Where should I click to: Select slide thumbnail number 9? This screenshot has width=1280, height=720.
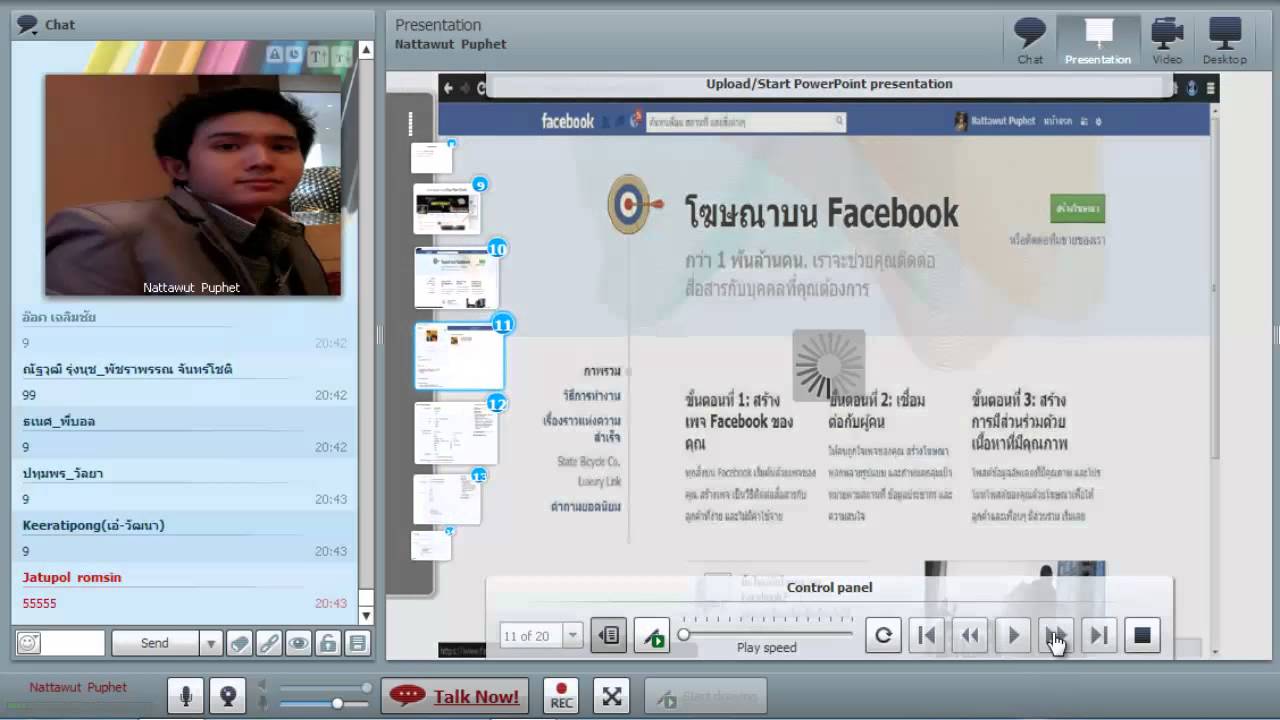click(447, 209)
